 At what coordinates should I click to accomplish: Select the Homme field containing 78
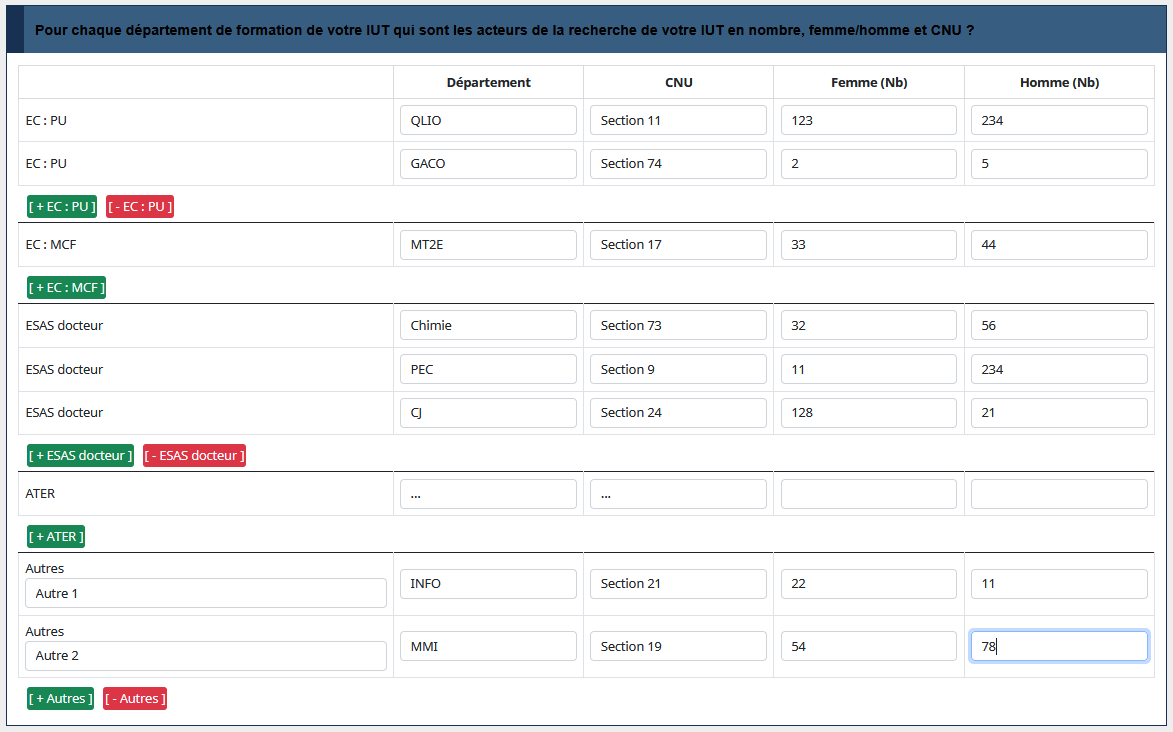click(x=1059, y=647)
